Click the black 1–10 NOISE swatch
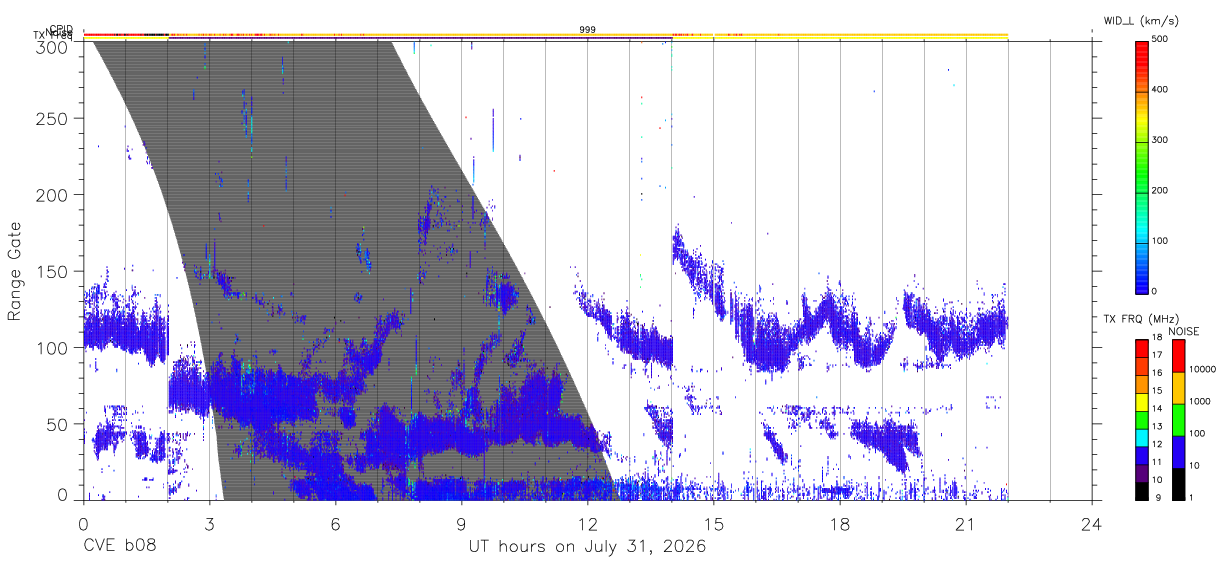The image size is (1228, 567). [1178, 484]
